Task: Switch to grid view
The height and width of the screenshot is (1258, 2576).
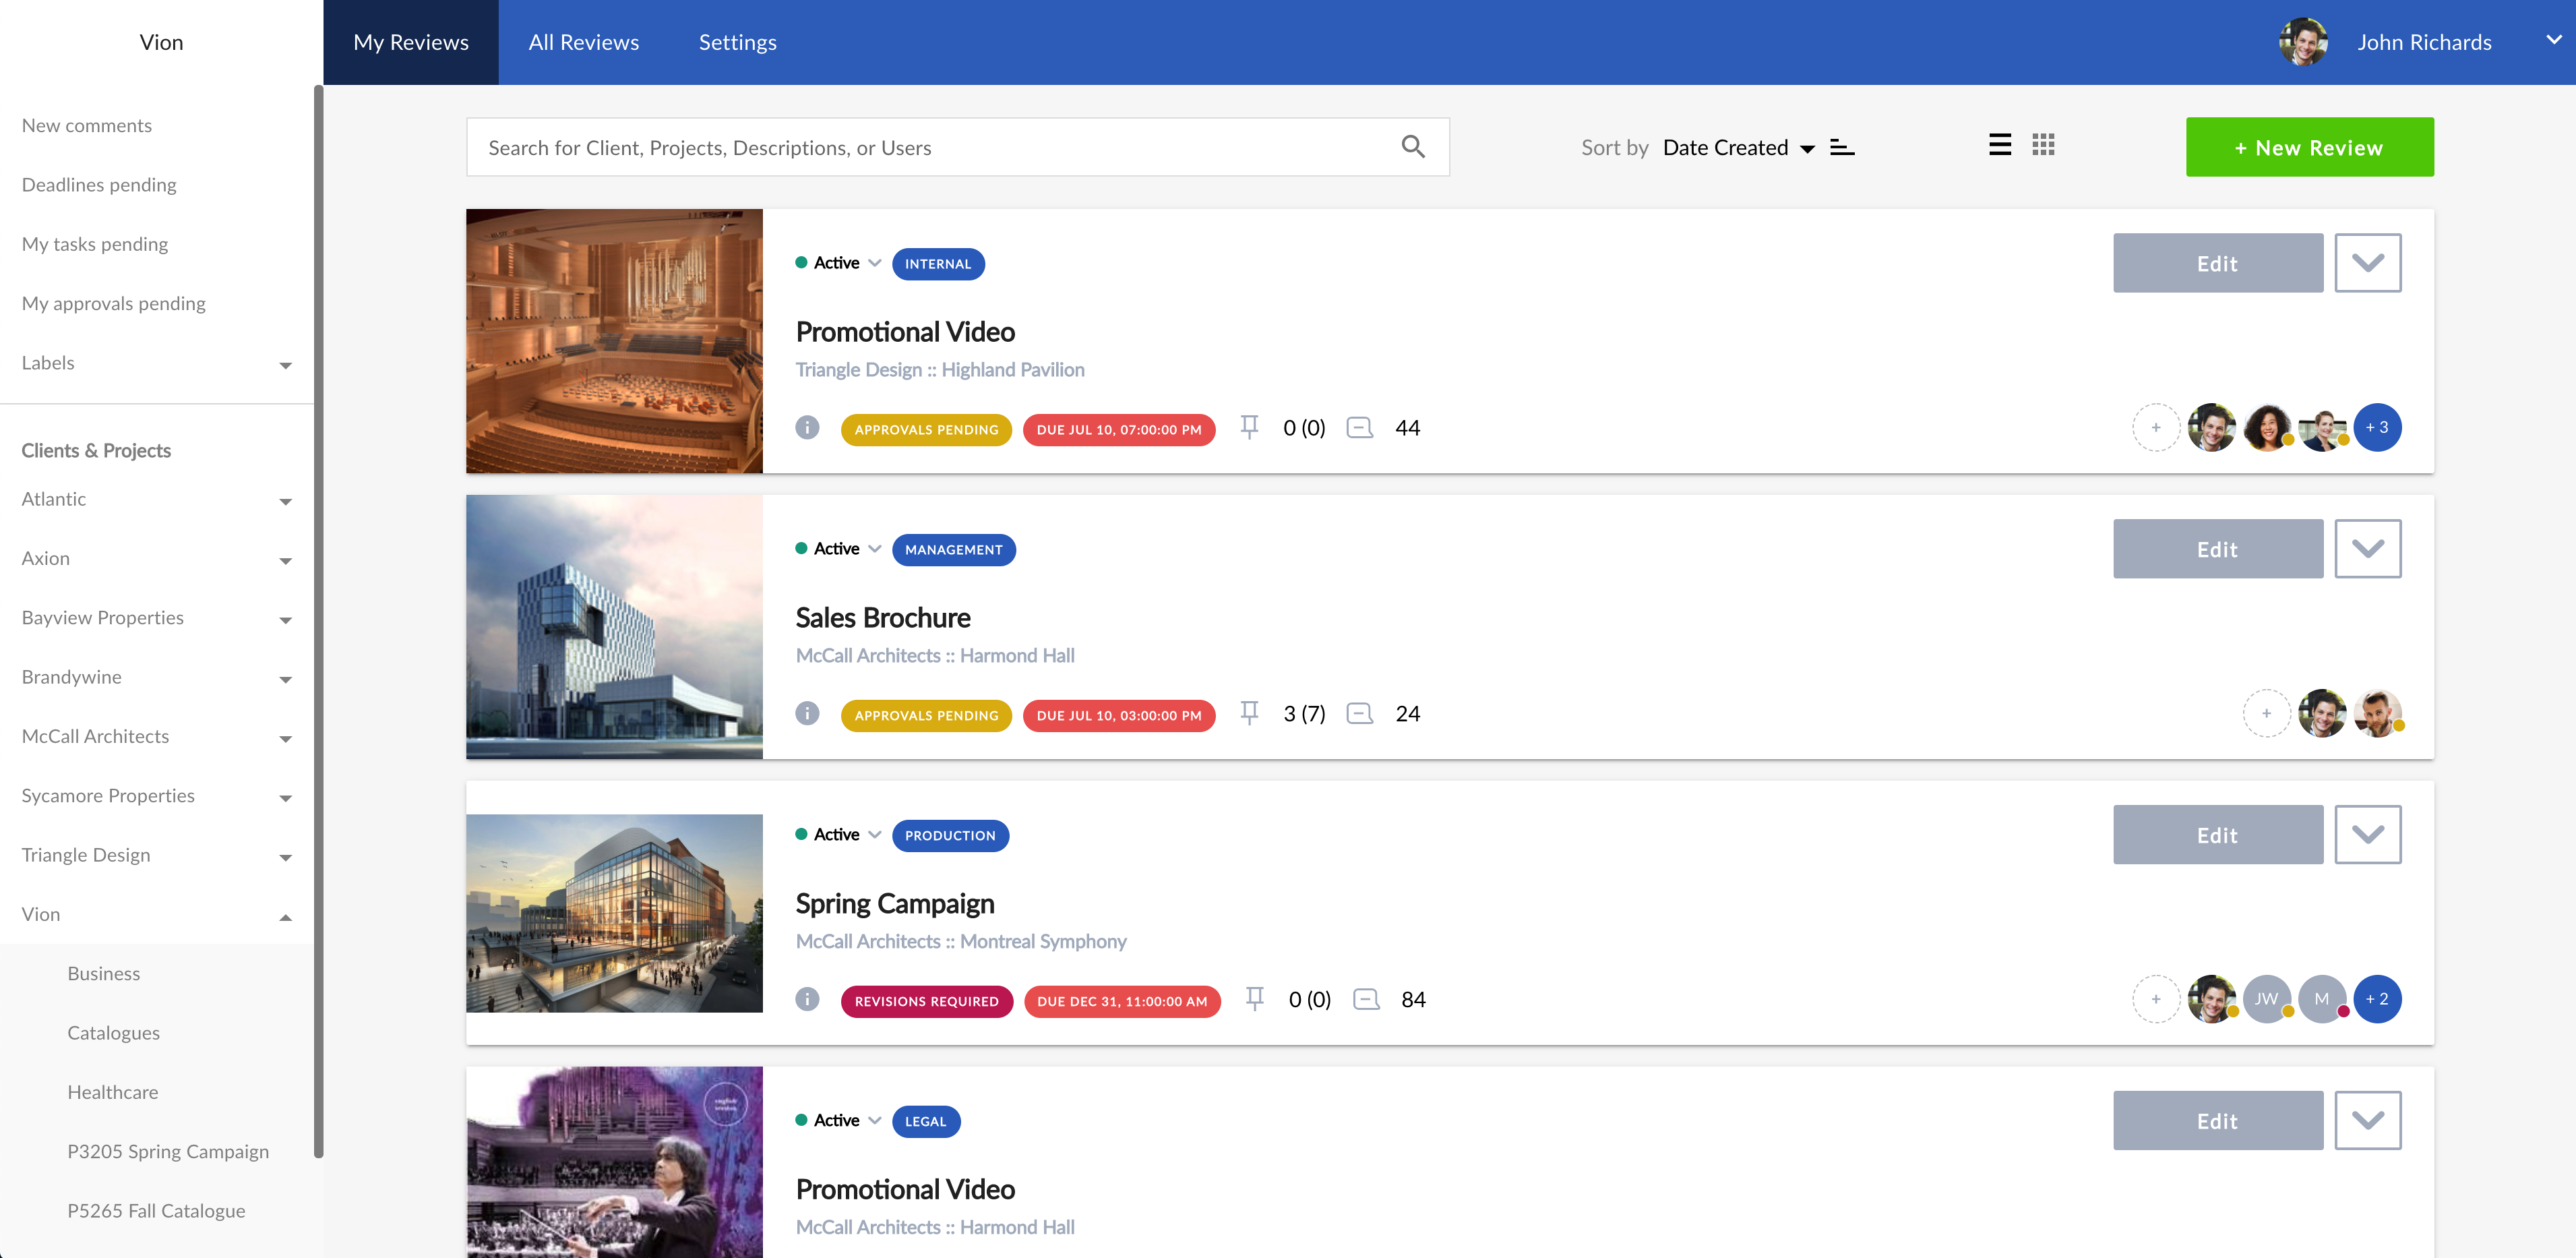Action: 2043,144
